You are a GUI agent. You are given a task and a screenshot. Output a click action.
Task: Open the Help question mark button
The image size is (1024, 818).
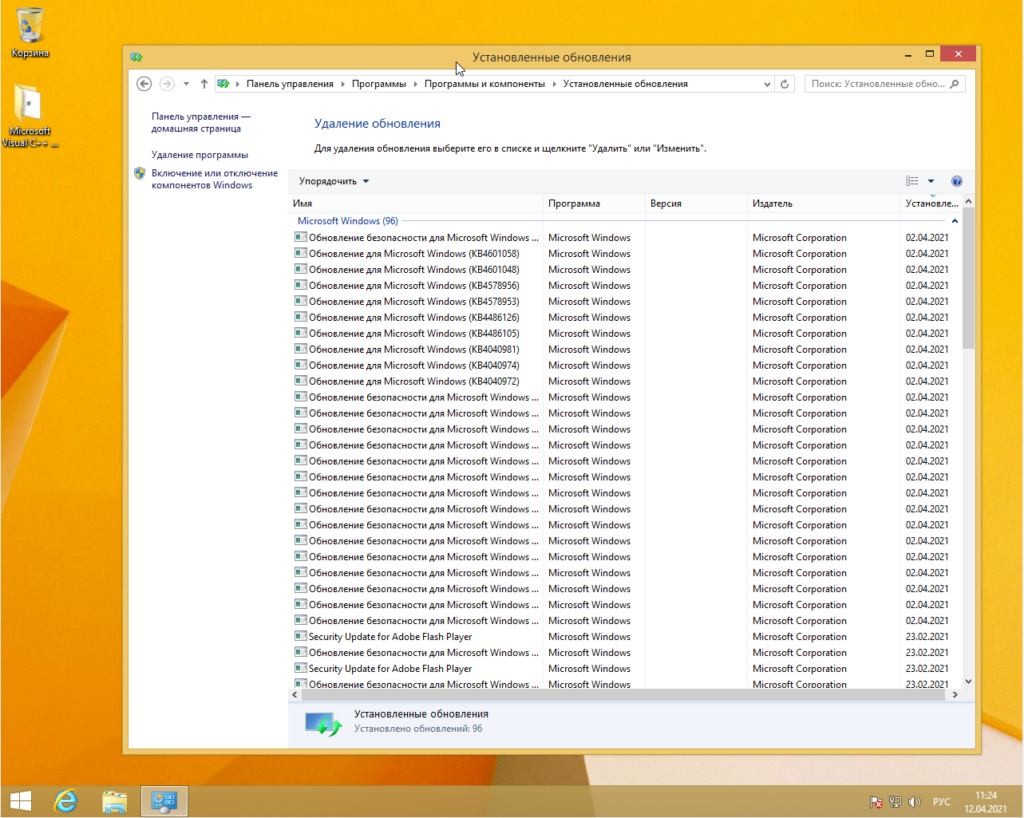[957, 181]
